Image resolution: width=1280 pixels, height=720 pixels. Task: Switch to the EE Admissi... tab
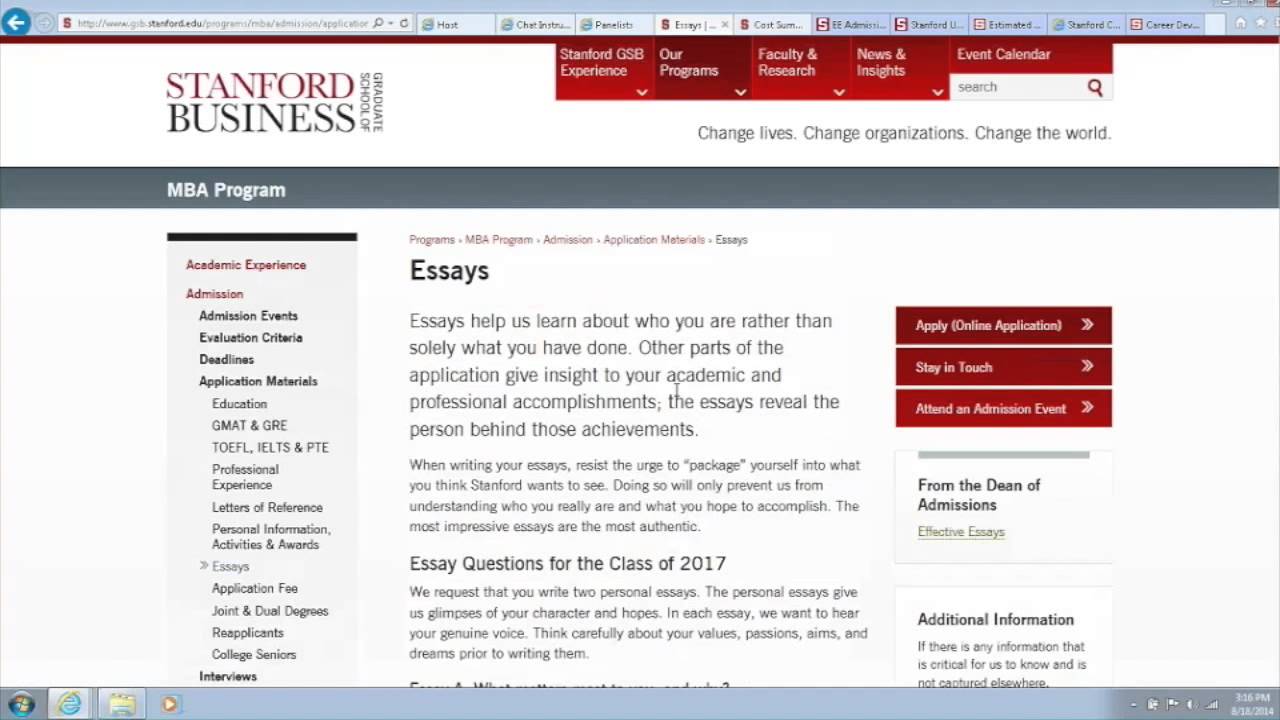850,24
